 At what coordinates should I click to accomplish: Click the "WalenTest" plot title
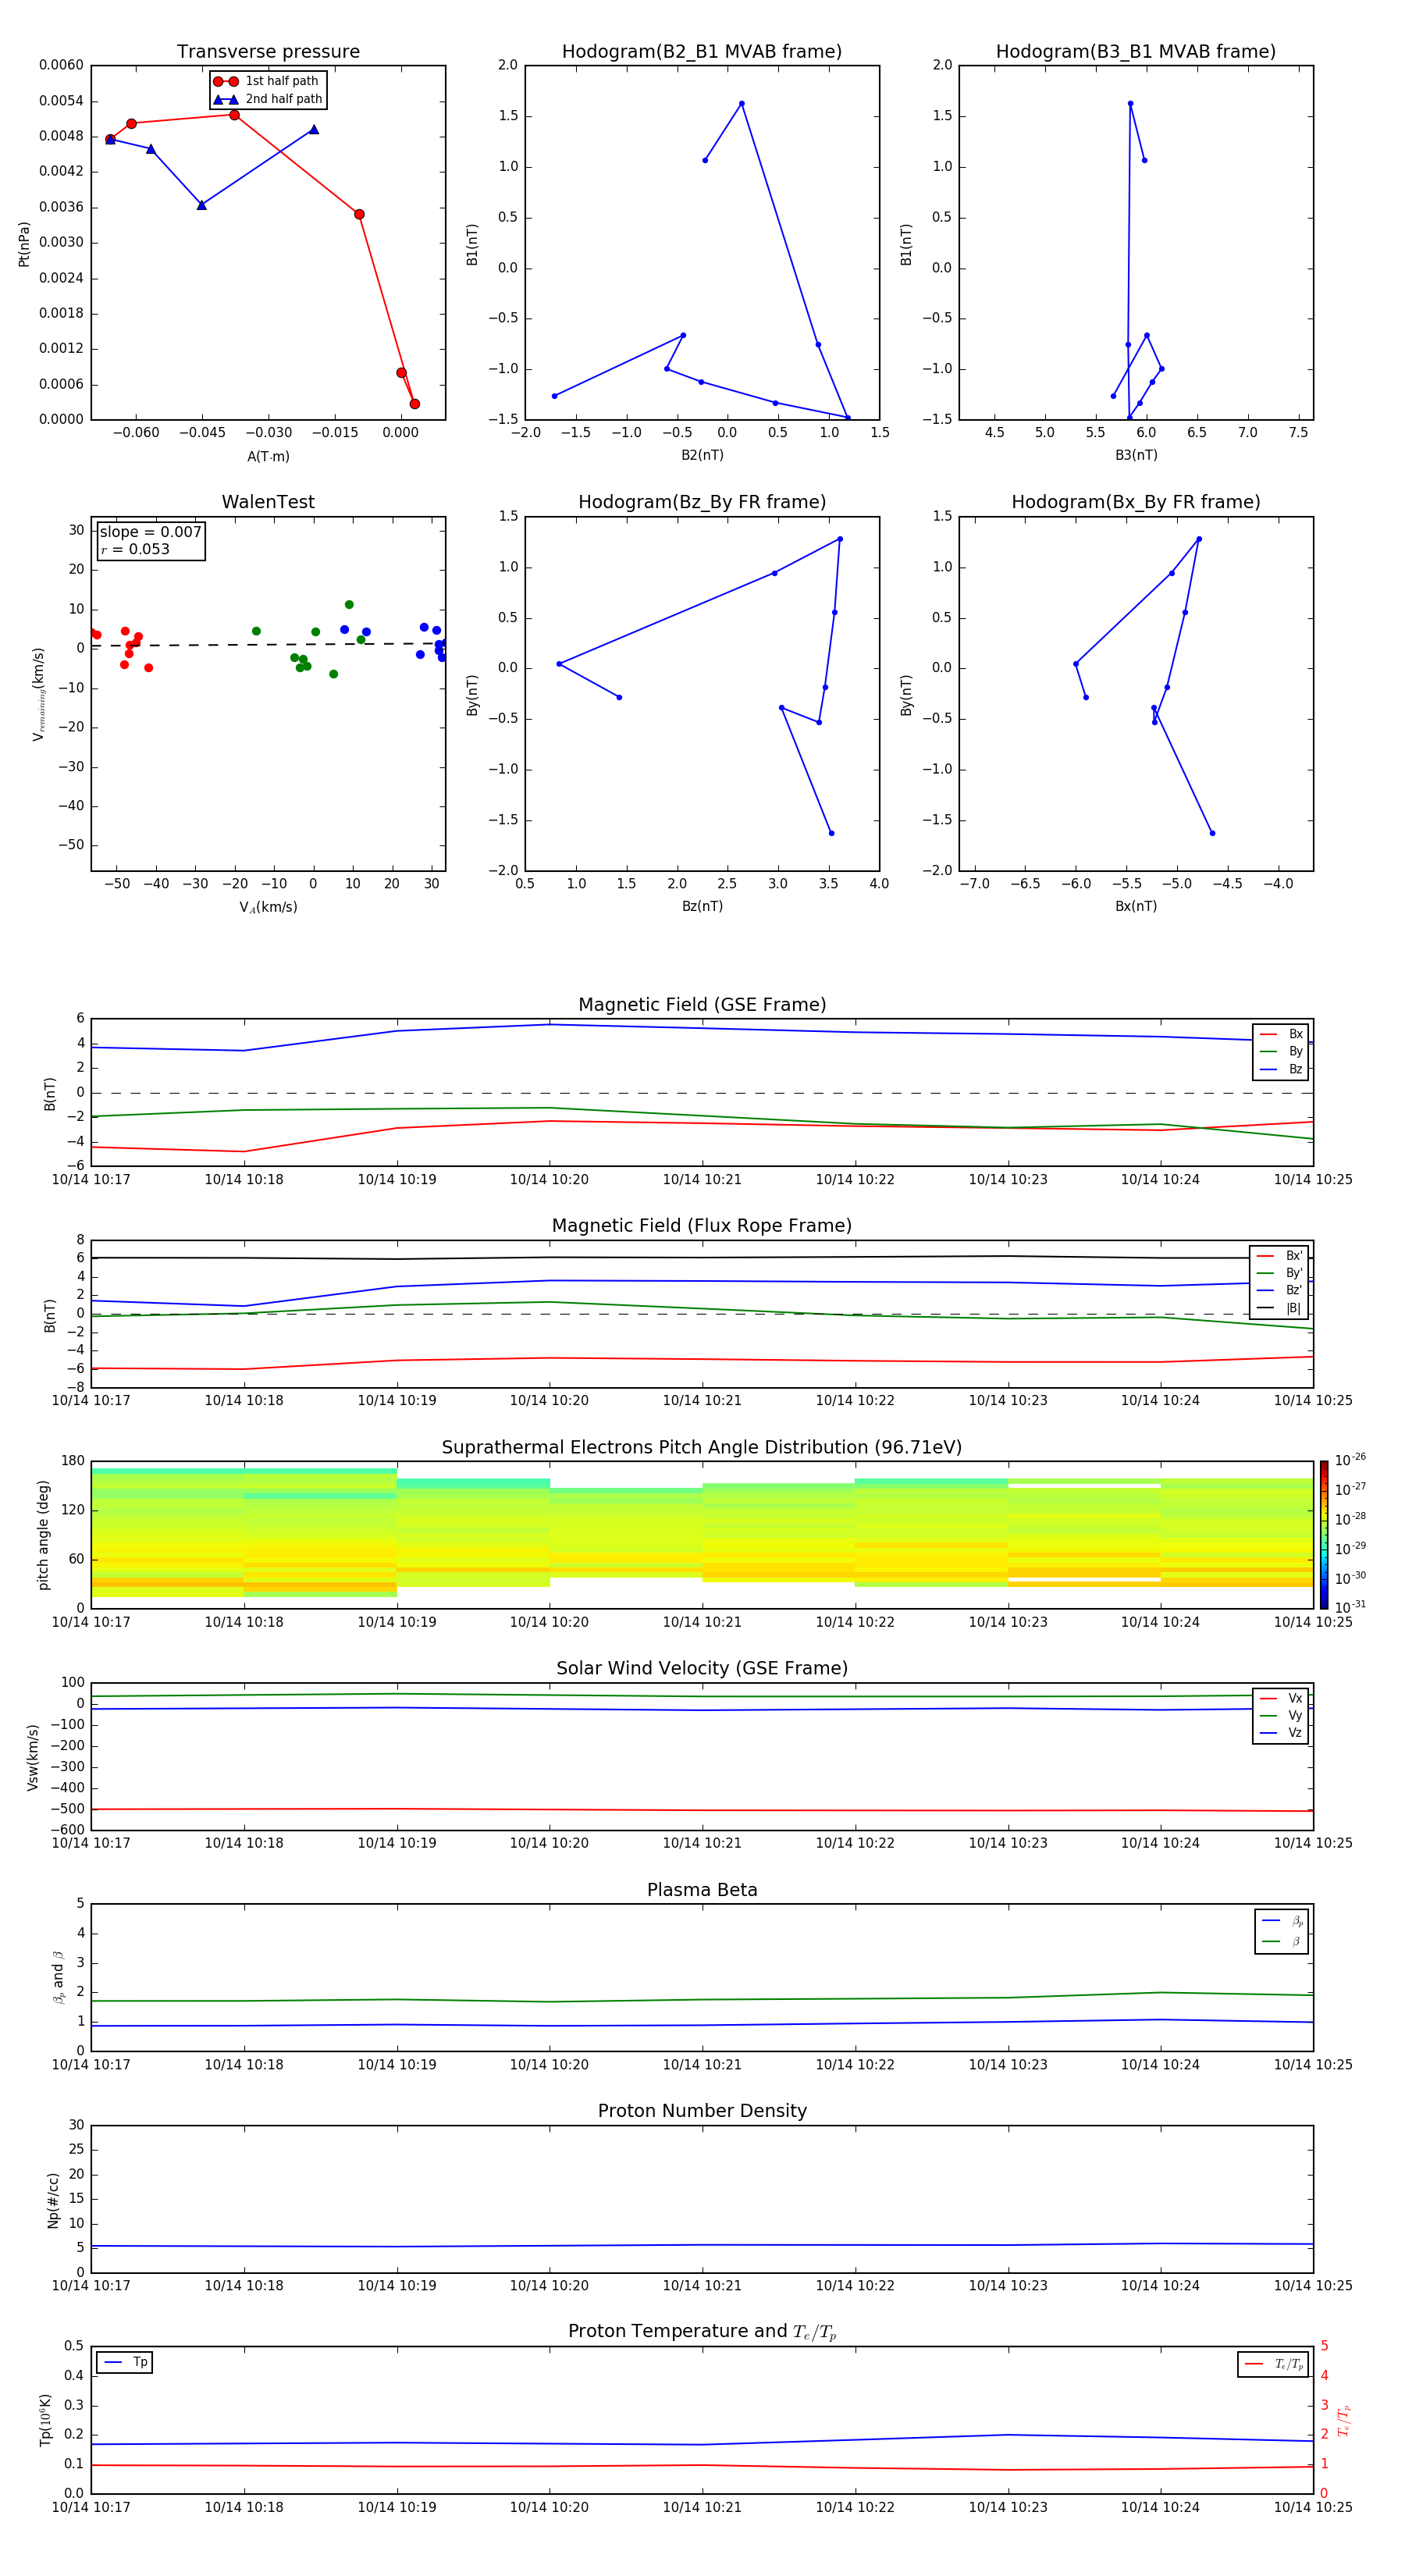tap(268, 502)
